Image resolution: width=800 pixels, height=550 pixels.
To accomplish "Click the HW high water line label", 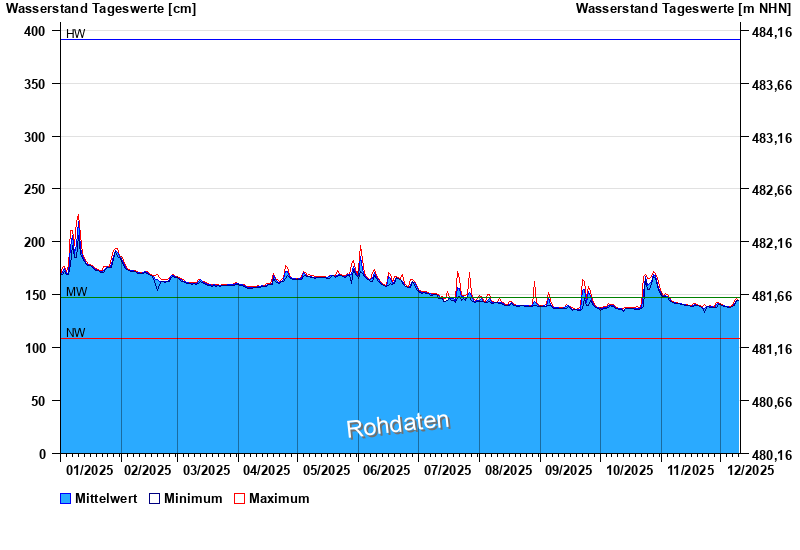I will (x=75, y=34).
